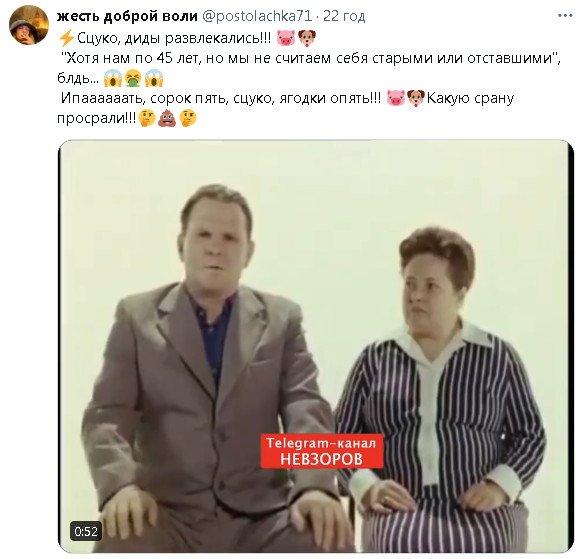Click the lightning bolt emoji
Screen dimensions: 585x559
[67, 38]
